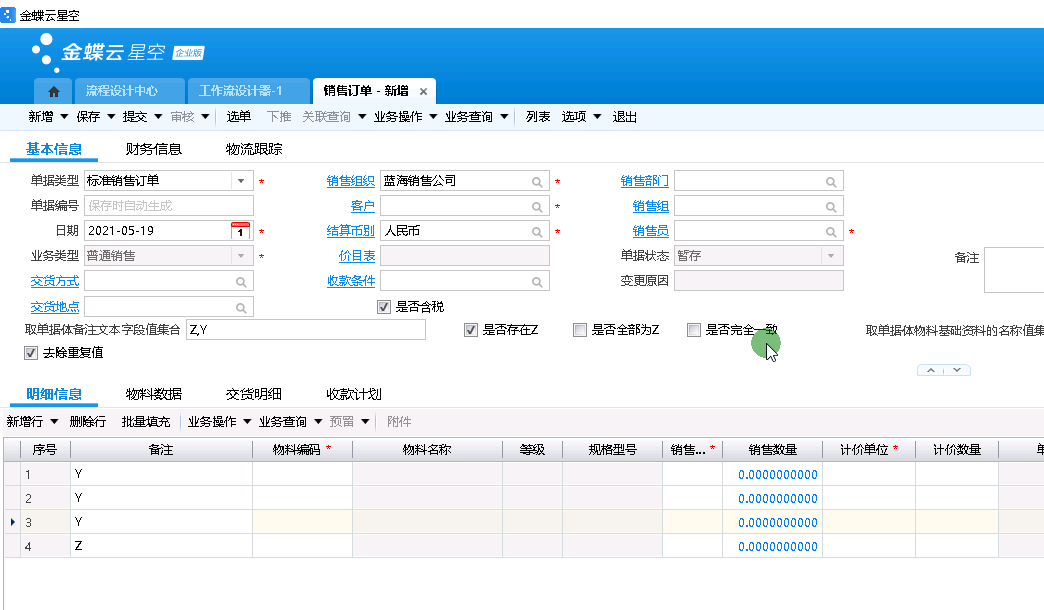Open 客户 link label
Viewport: 1044px width, 610px height.
tap(362, 206)
